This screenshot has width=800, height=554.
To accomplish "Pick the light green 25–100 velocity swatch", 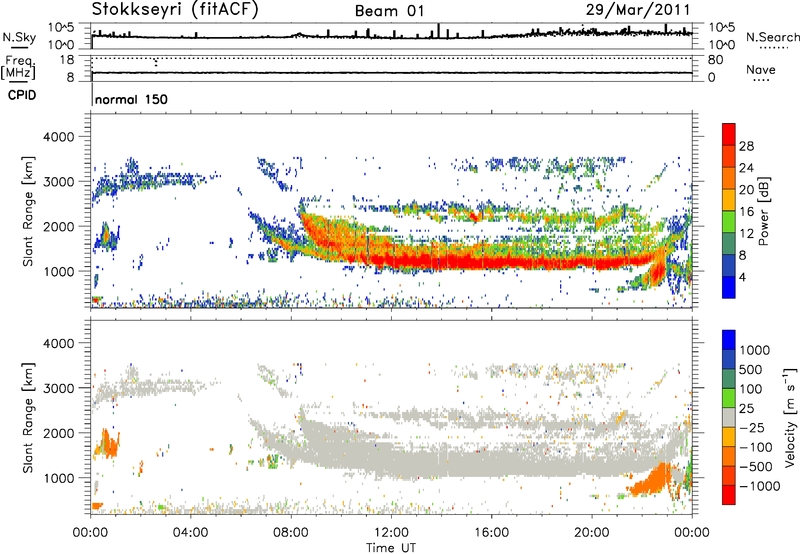I will 729,398.
